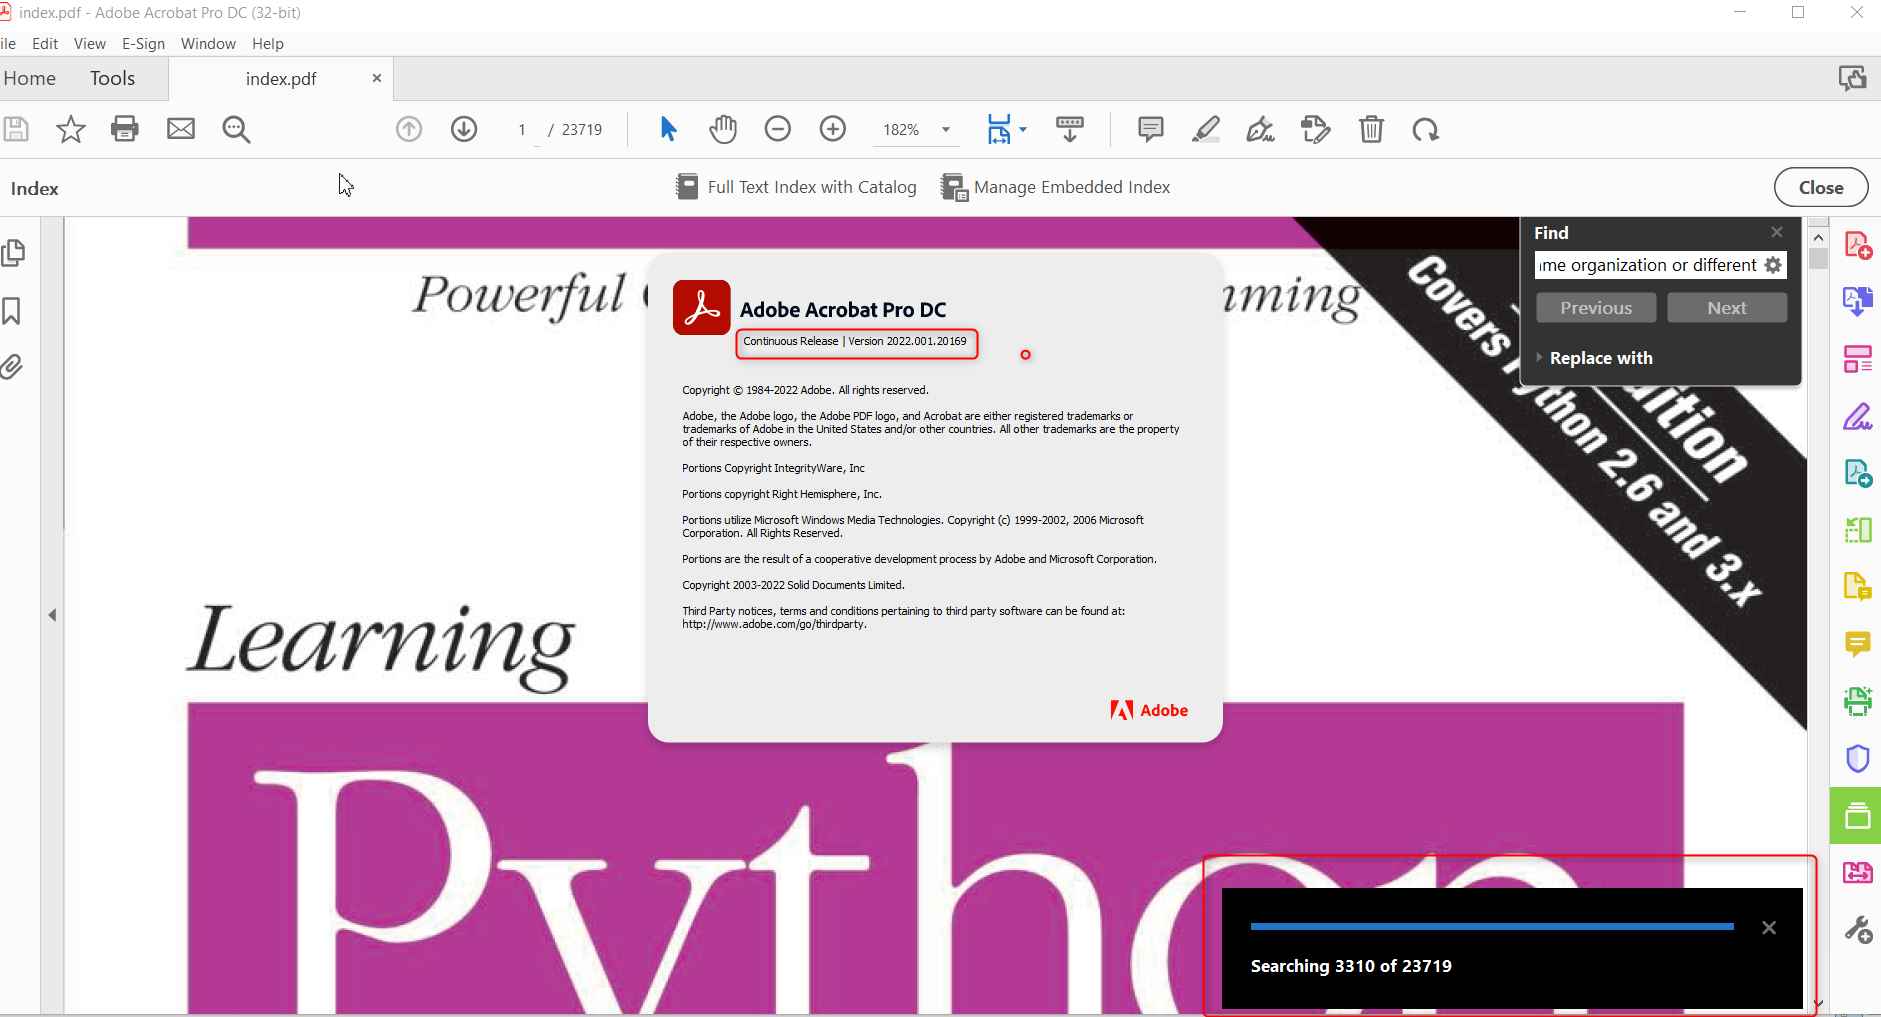Switch to the Tools tab
This screenshot has height=1017, width=1881.
pos(112,78)
